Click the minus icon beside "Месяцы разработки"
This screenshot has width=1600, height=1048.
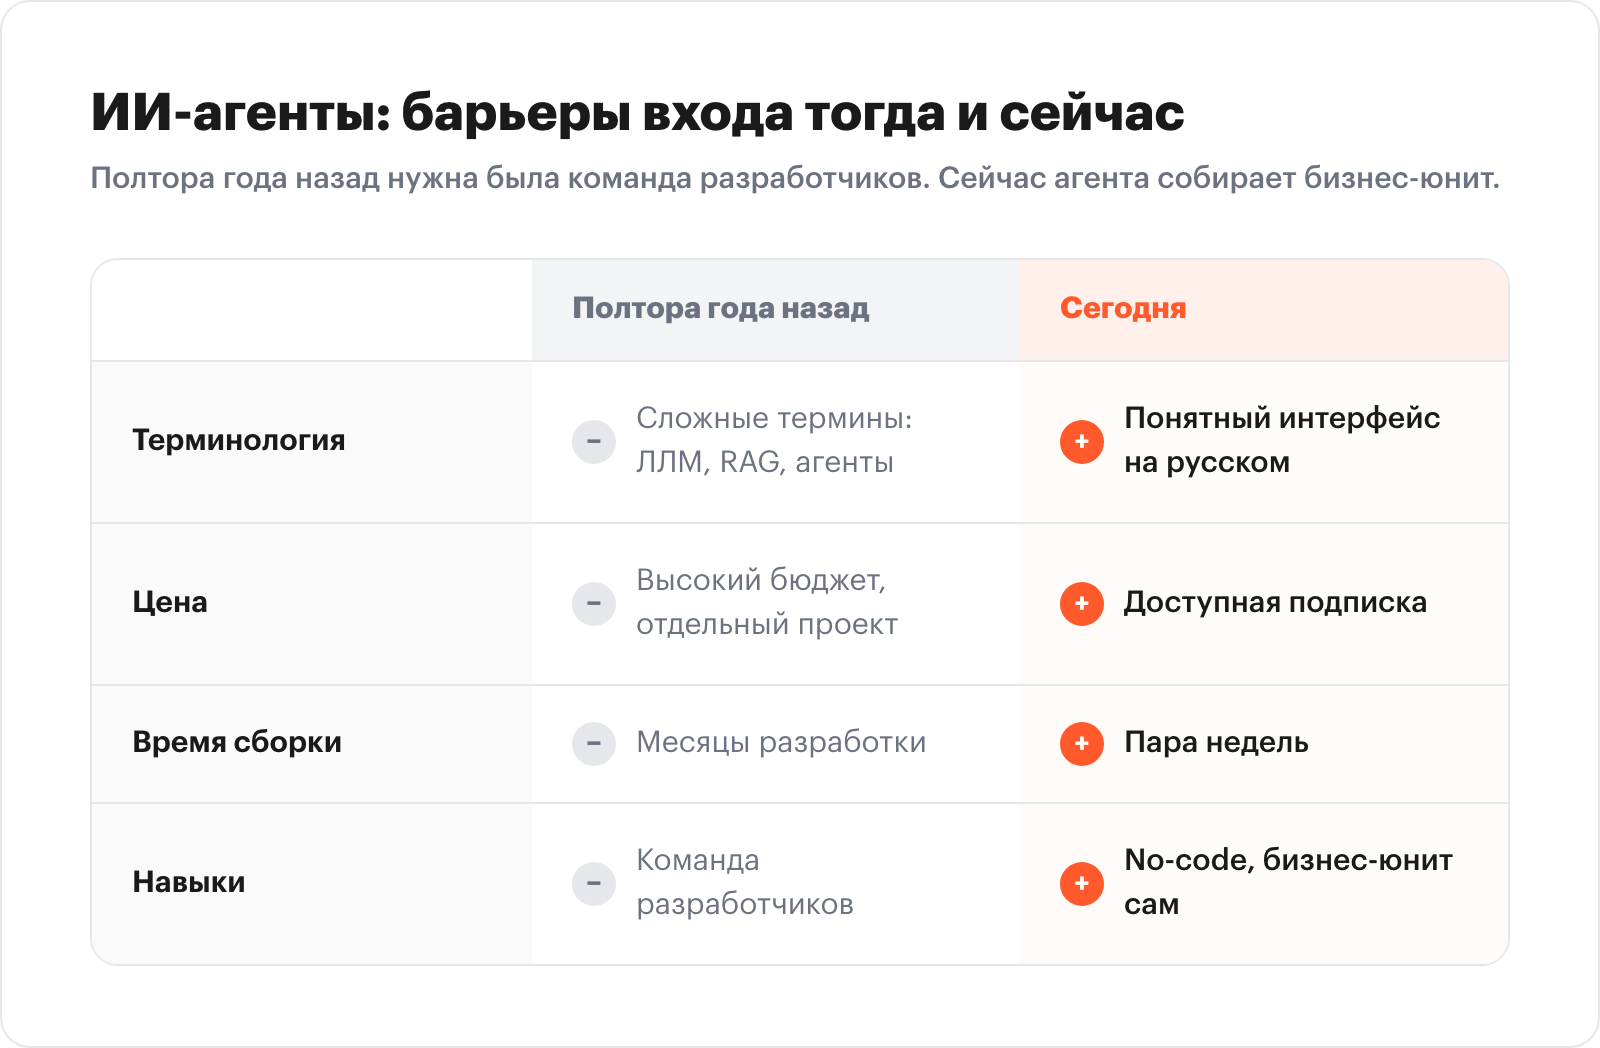(x=594, y=744)
